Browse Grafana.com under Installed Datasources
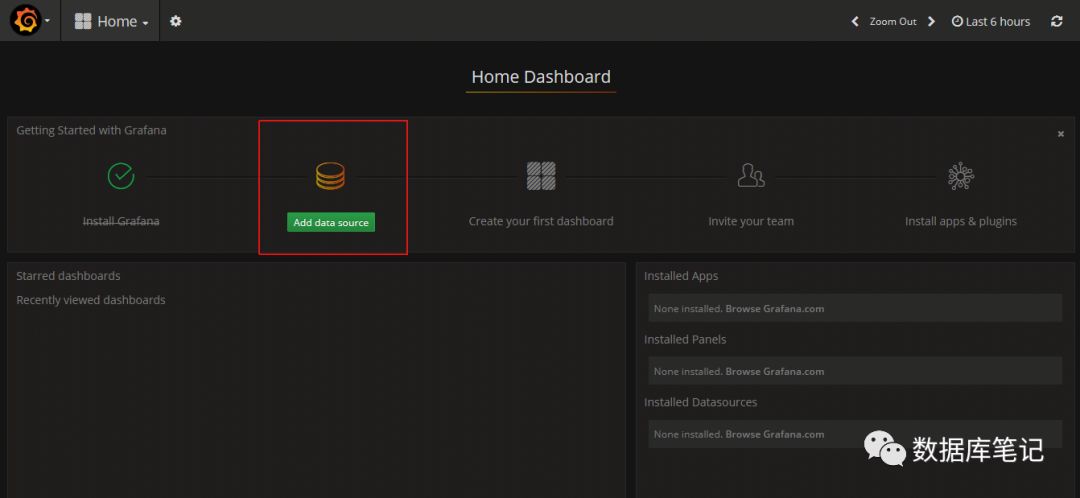The width and height of the screenshot is (1080, 498). pyautogui.click(x=774, y=434)
